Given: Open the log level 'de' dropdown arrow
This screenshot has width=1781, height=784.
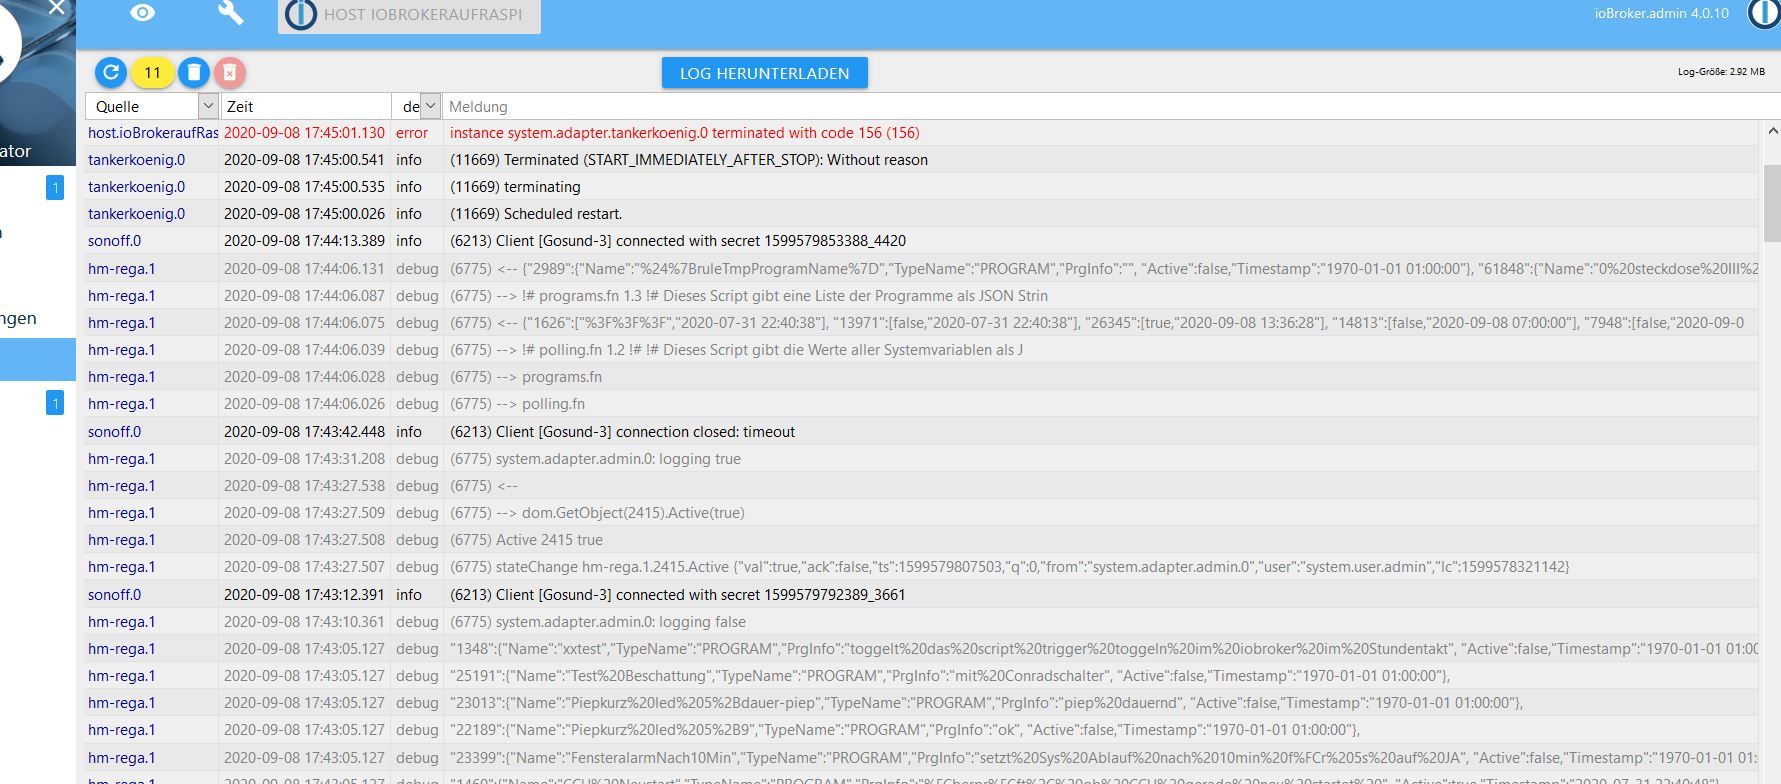Looking at the screenshot, I should (x=430, y=105).
